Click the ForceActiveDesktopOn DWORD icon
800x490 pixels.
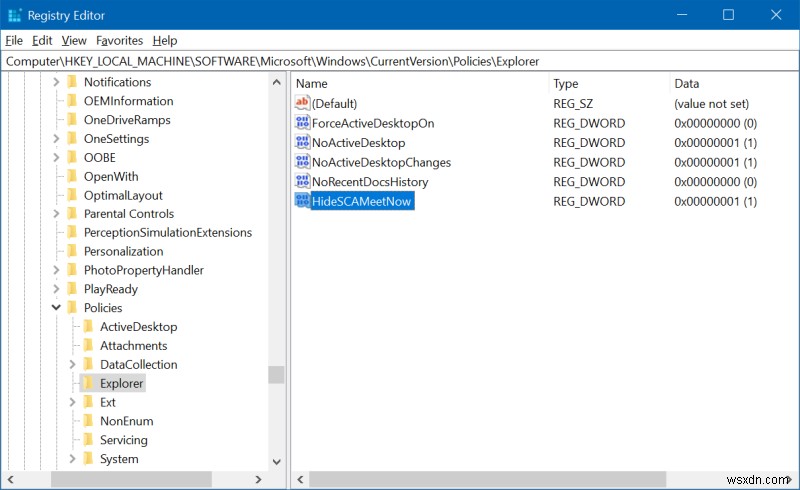(302, 122)
